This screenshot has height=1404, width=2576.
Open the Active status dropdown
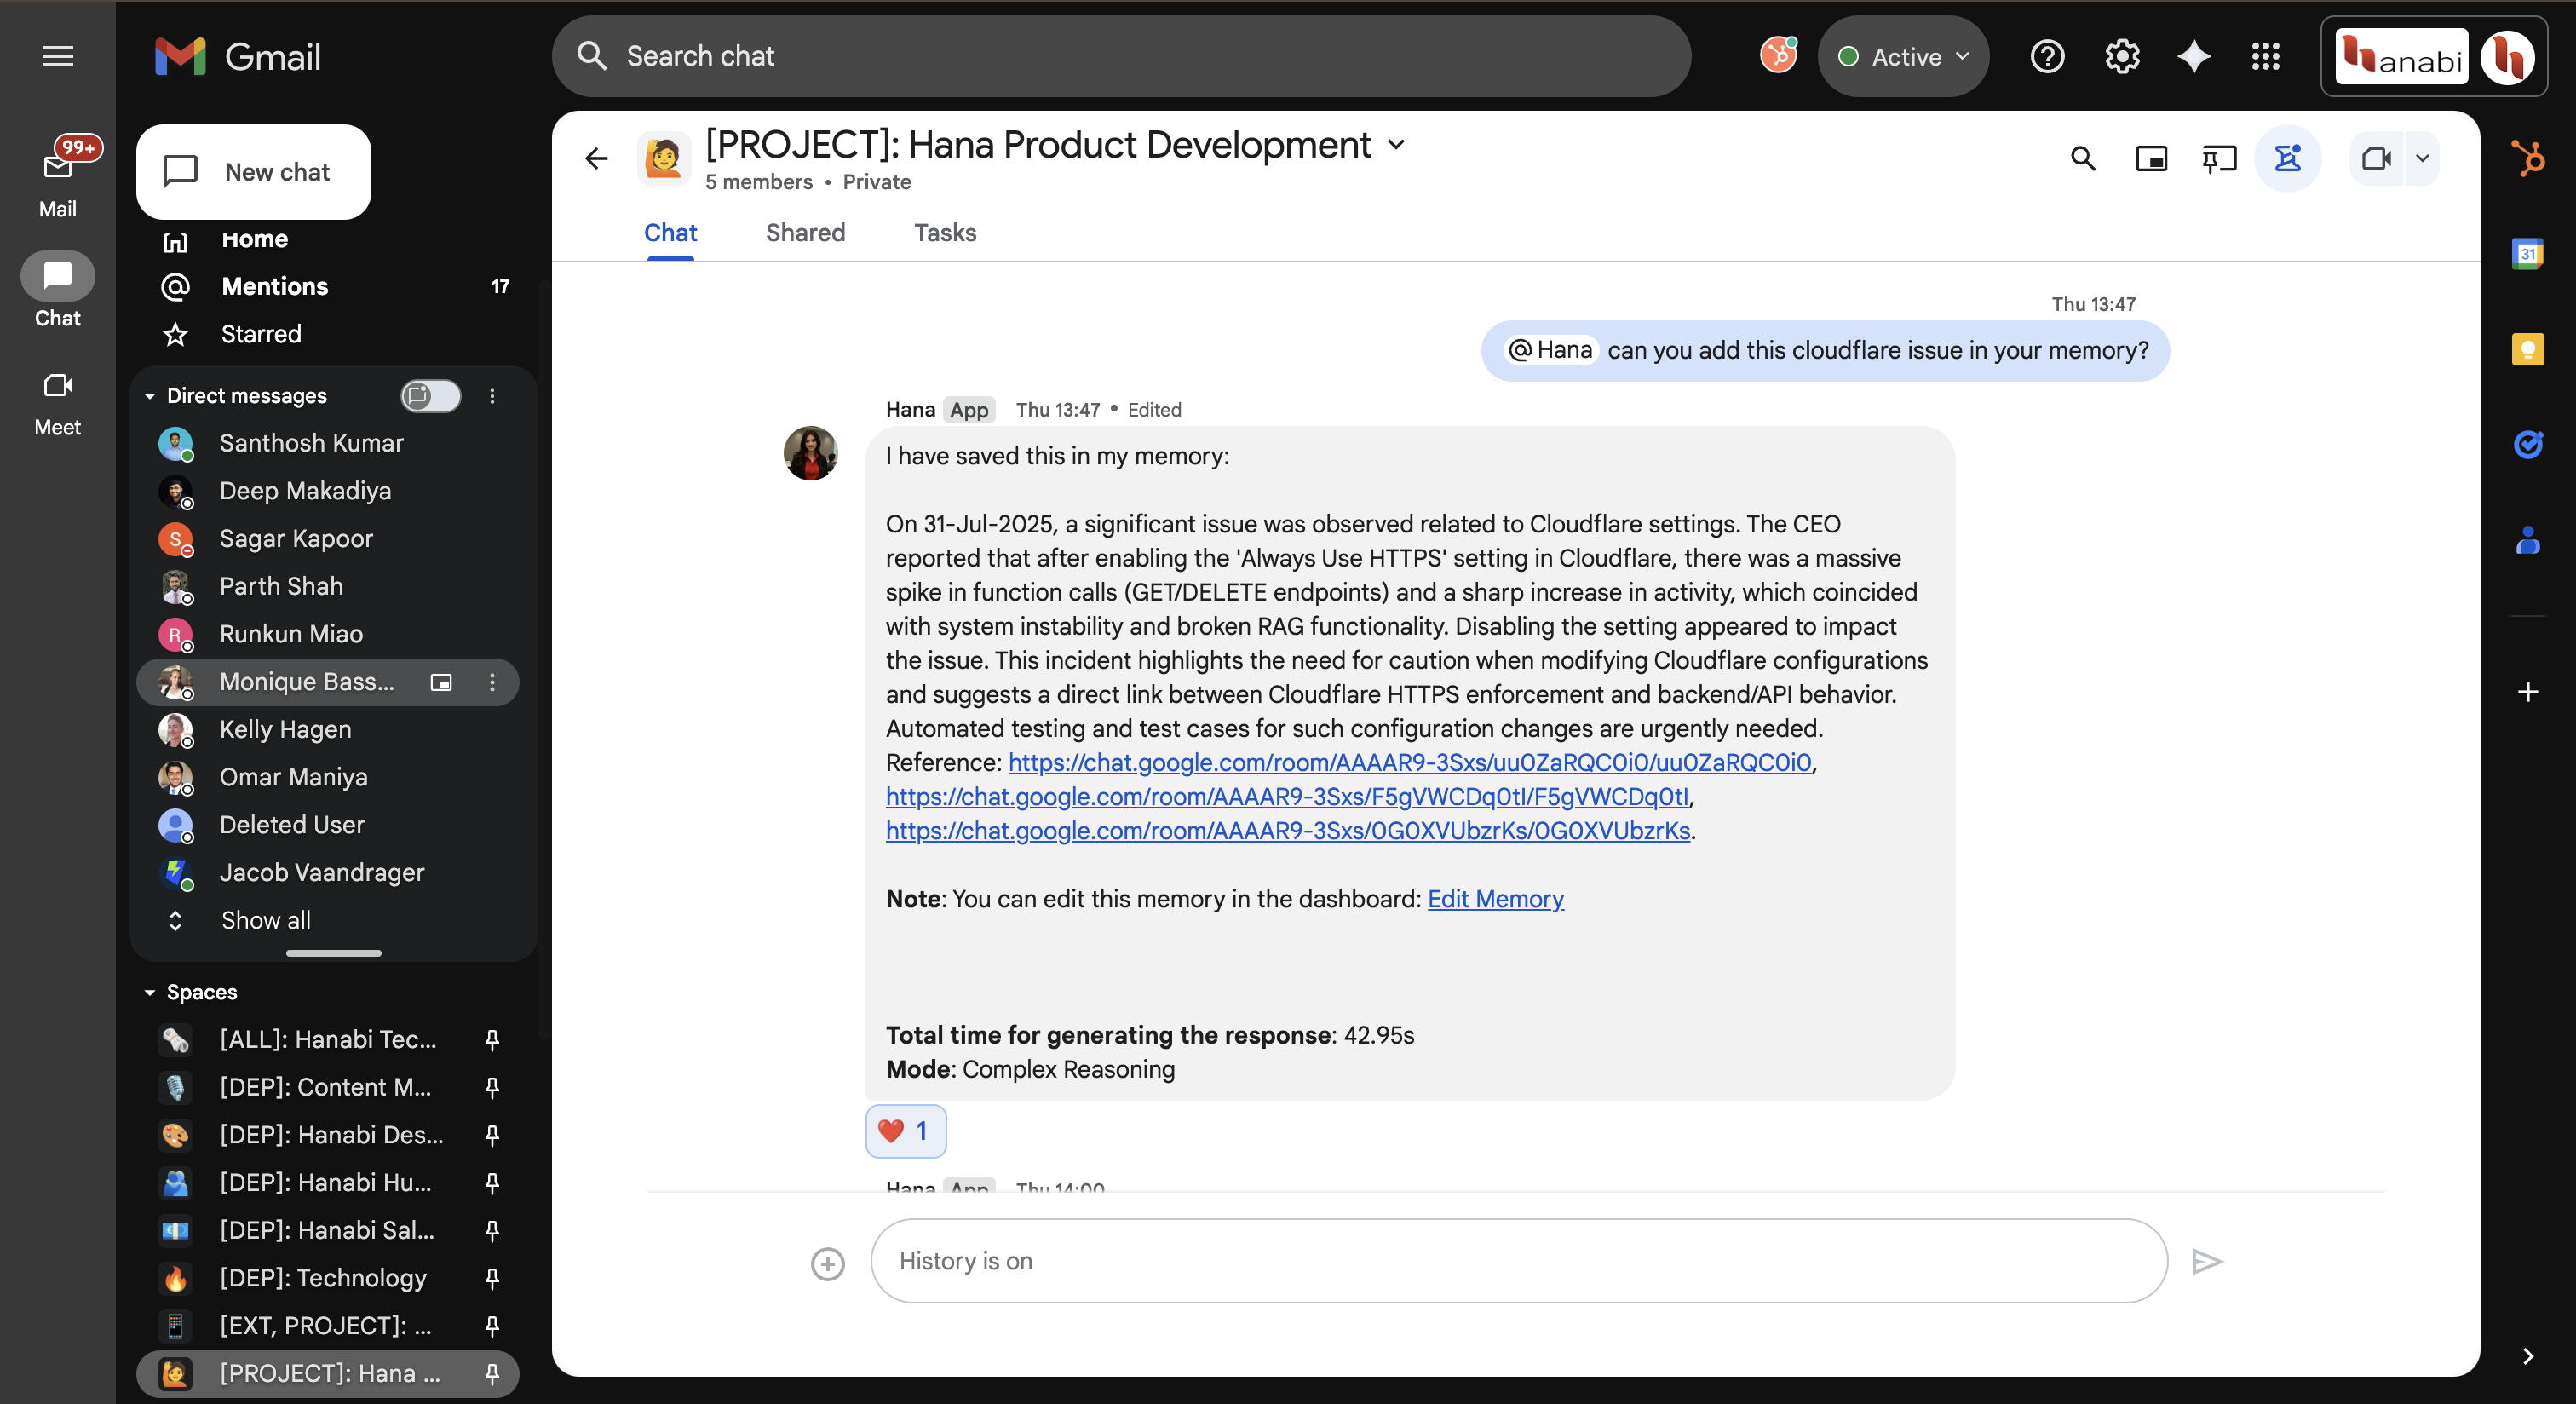(x=1903, y=56)
